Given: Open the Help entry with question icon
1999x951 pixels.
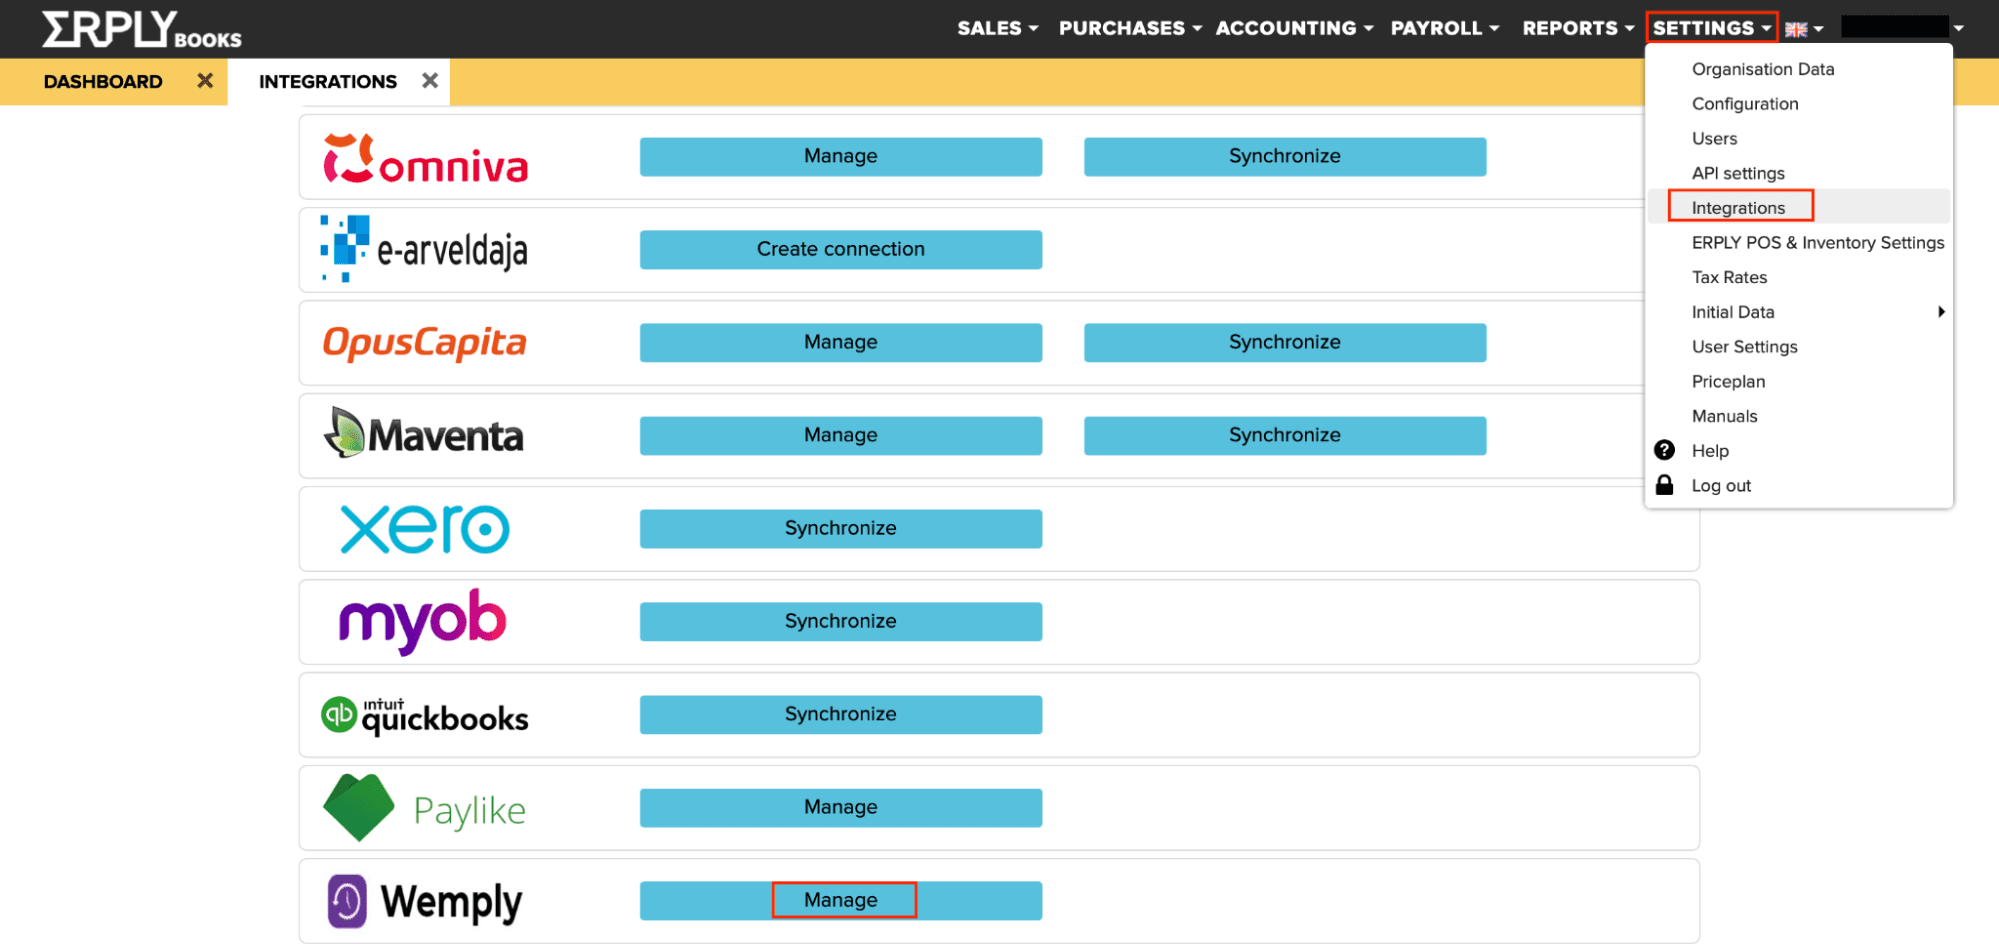Looking at the screenshot, I should [1709, 451].
